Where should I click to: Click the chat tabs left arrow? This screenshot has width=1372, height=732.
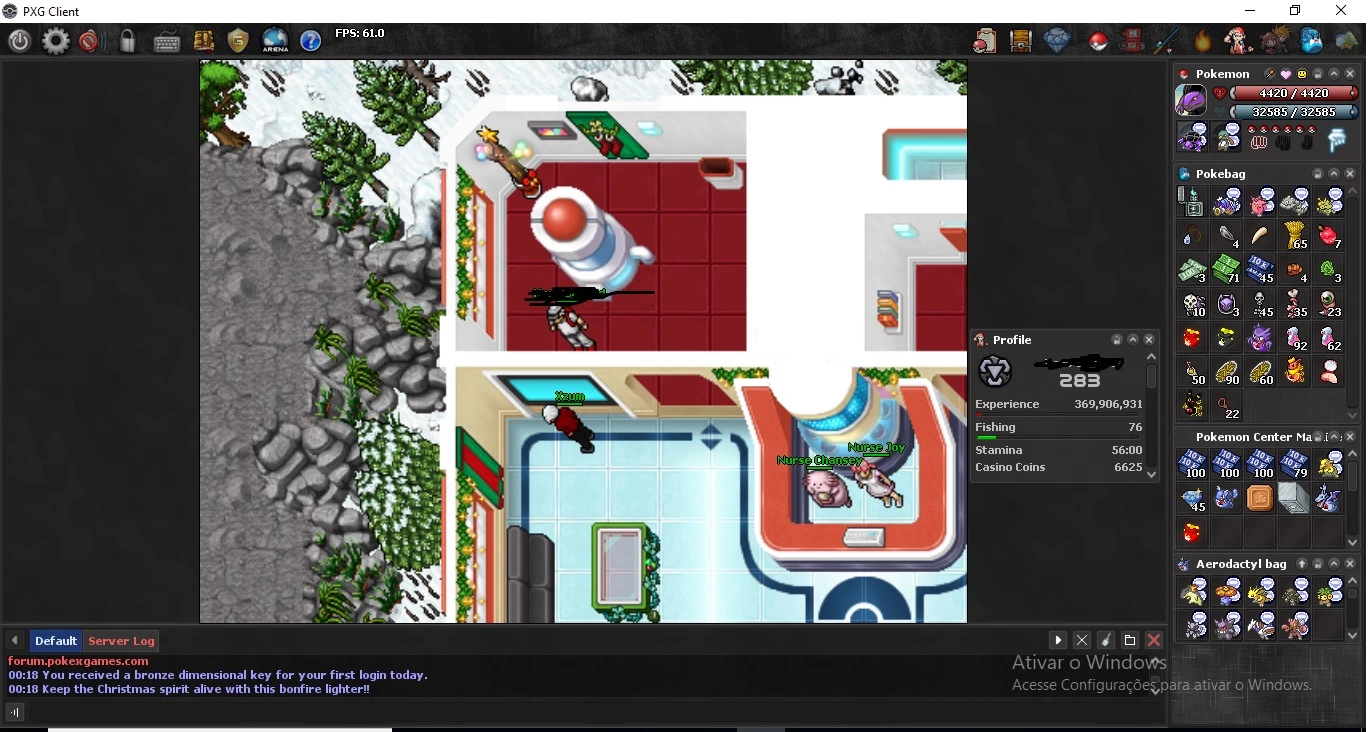pos(15,641)
